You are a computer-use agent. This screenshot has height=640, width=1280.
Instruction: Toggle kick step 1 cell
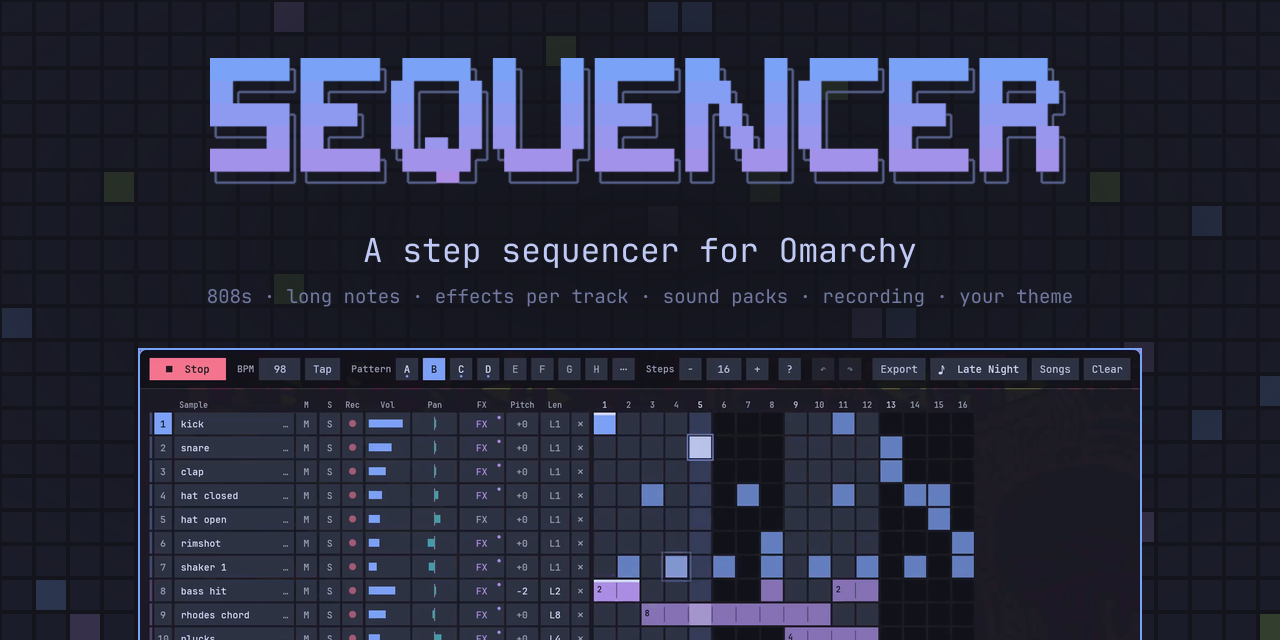click(605, 424)
